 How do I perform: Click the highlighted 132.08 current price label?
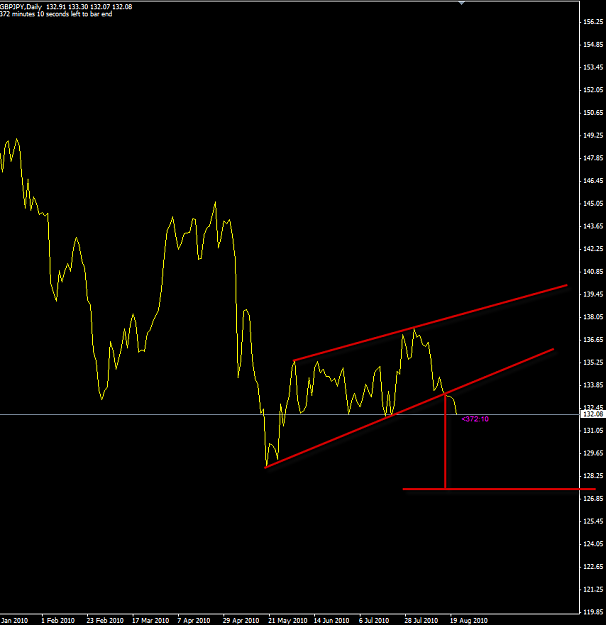pyautogui.click(x=593, y=414)
